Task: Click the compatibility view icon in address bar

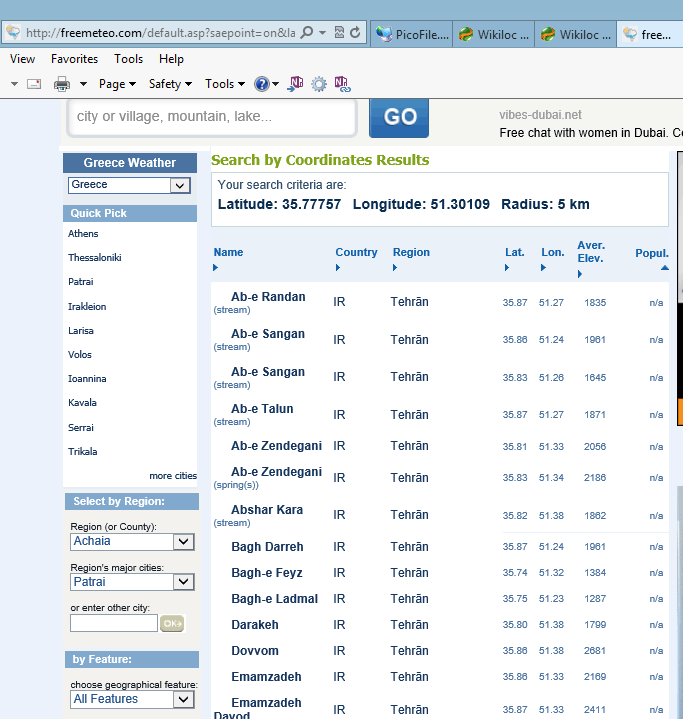Action: [x=340, y=33]
